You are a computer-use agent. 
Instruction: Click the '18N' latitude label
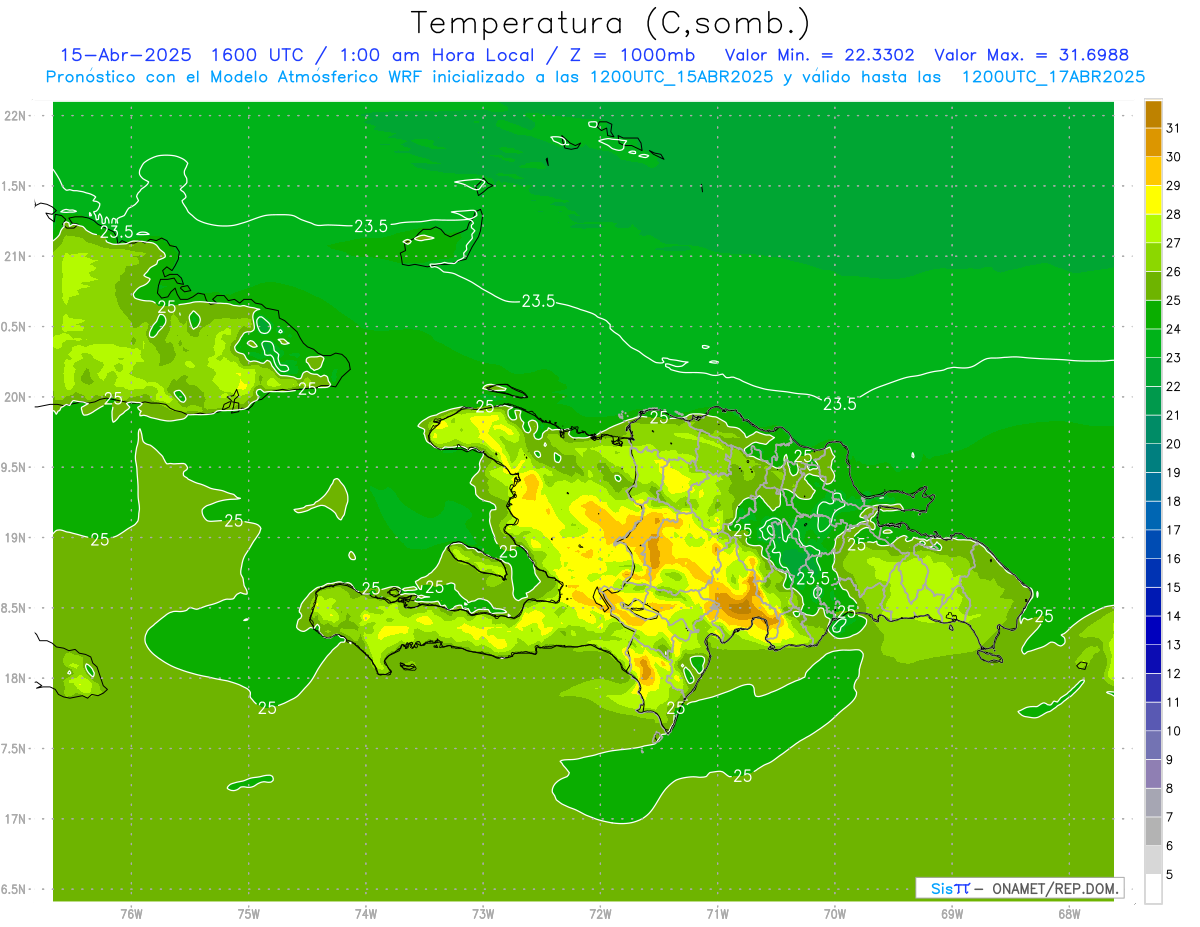tap(15, 679)
